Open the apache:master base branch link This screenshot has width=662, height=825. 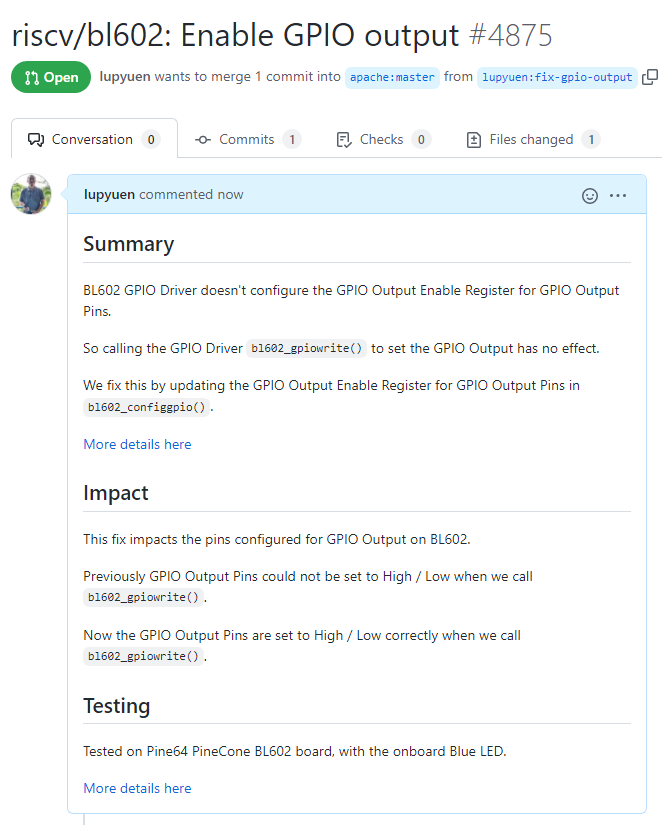[392, 77]
